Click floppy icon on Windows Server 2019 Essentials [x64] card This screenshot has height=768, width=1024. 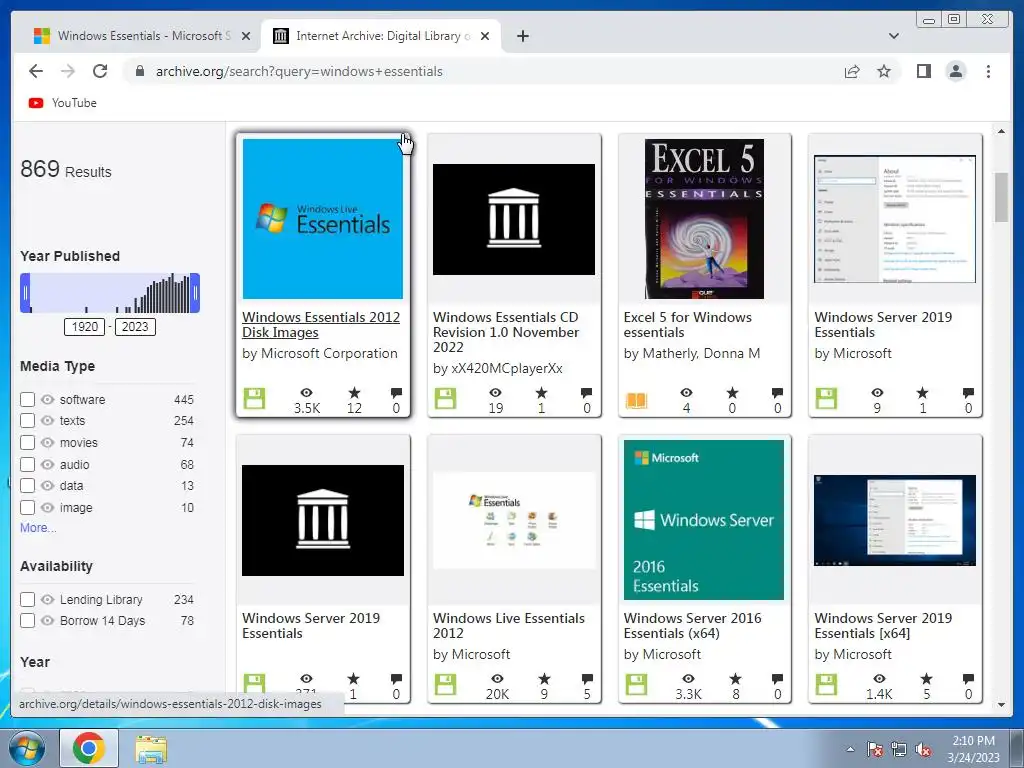pyautogui.click(x=826, y=684)
